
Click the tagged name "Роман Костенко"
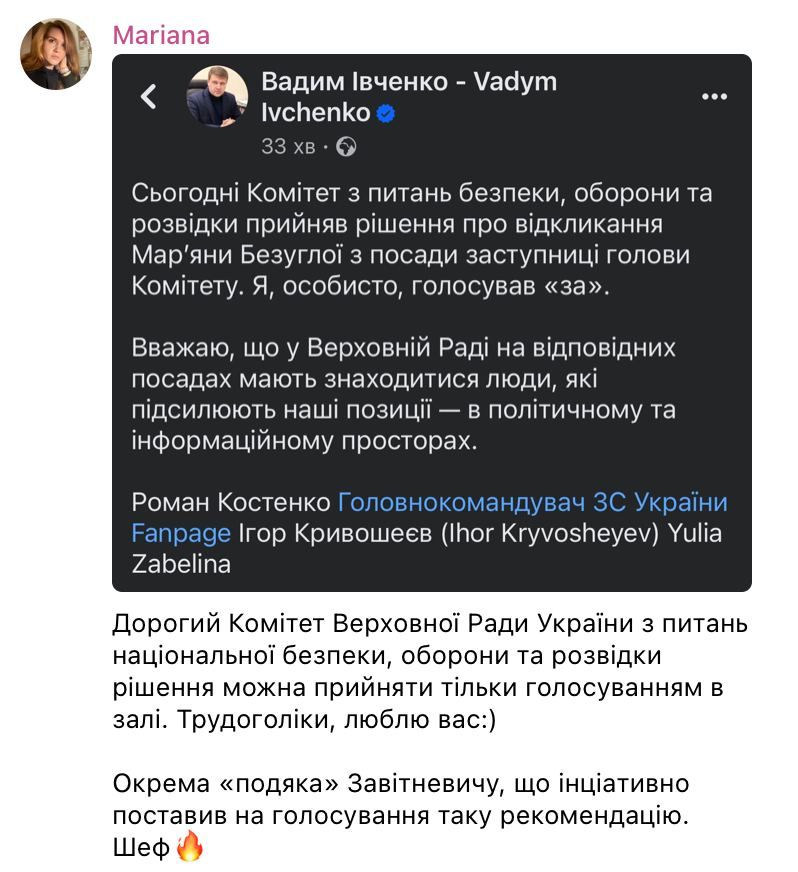click(x=231, y=502)
